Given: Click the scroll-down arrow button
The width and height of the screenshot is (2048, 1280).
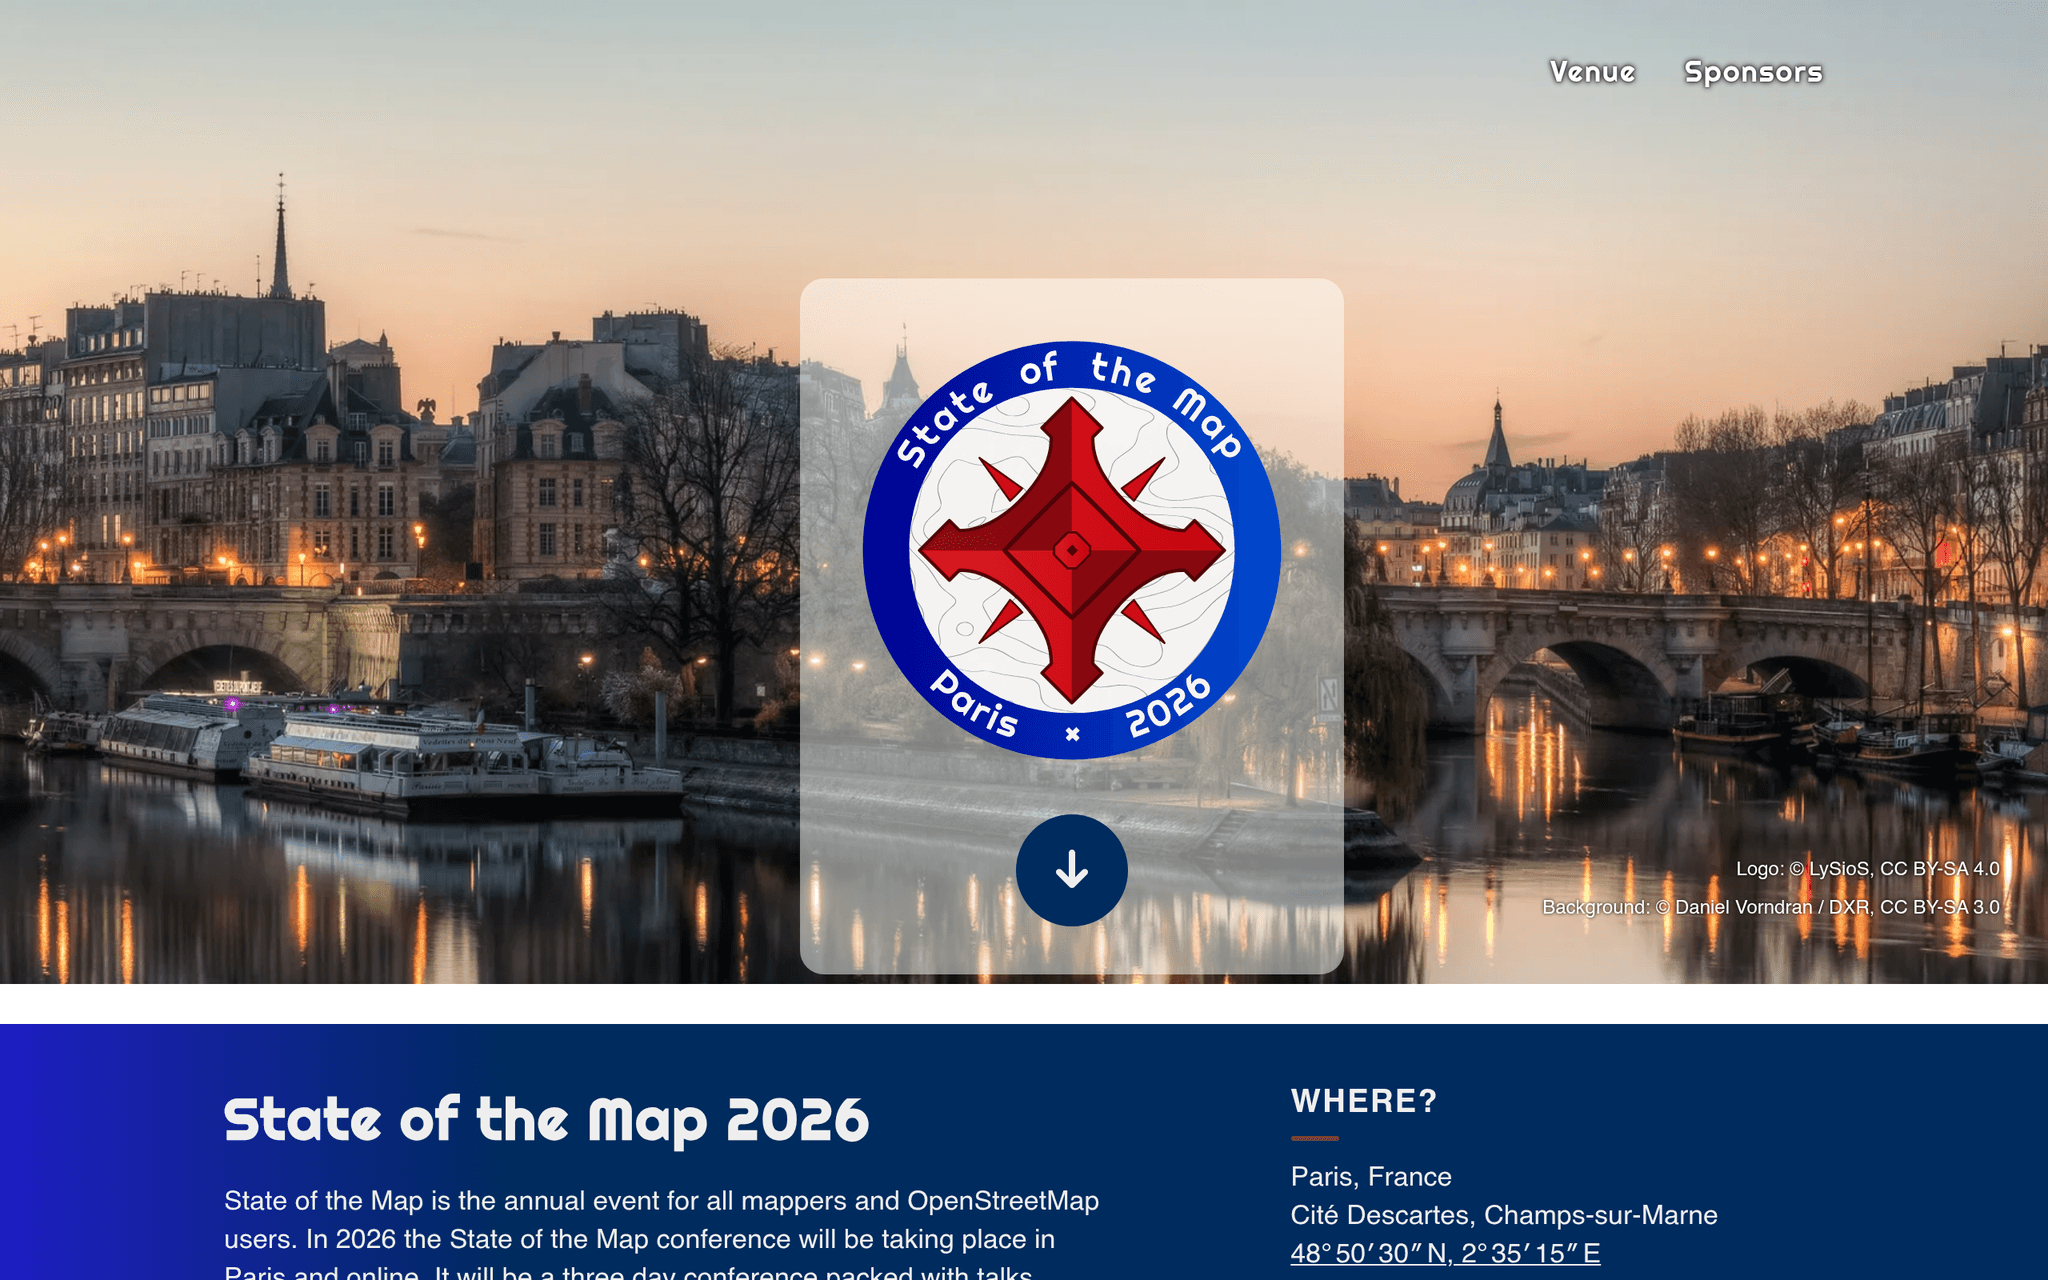Looking at the screenshot, I should pos(1072,870).
